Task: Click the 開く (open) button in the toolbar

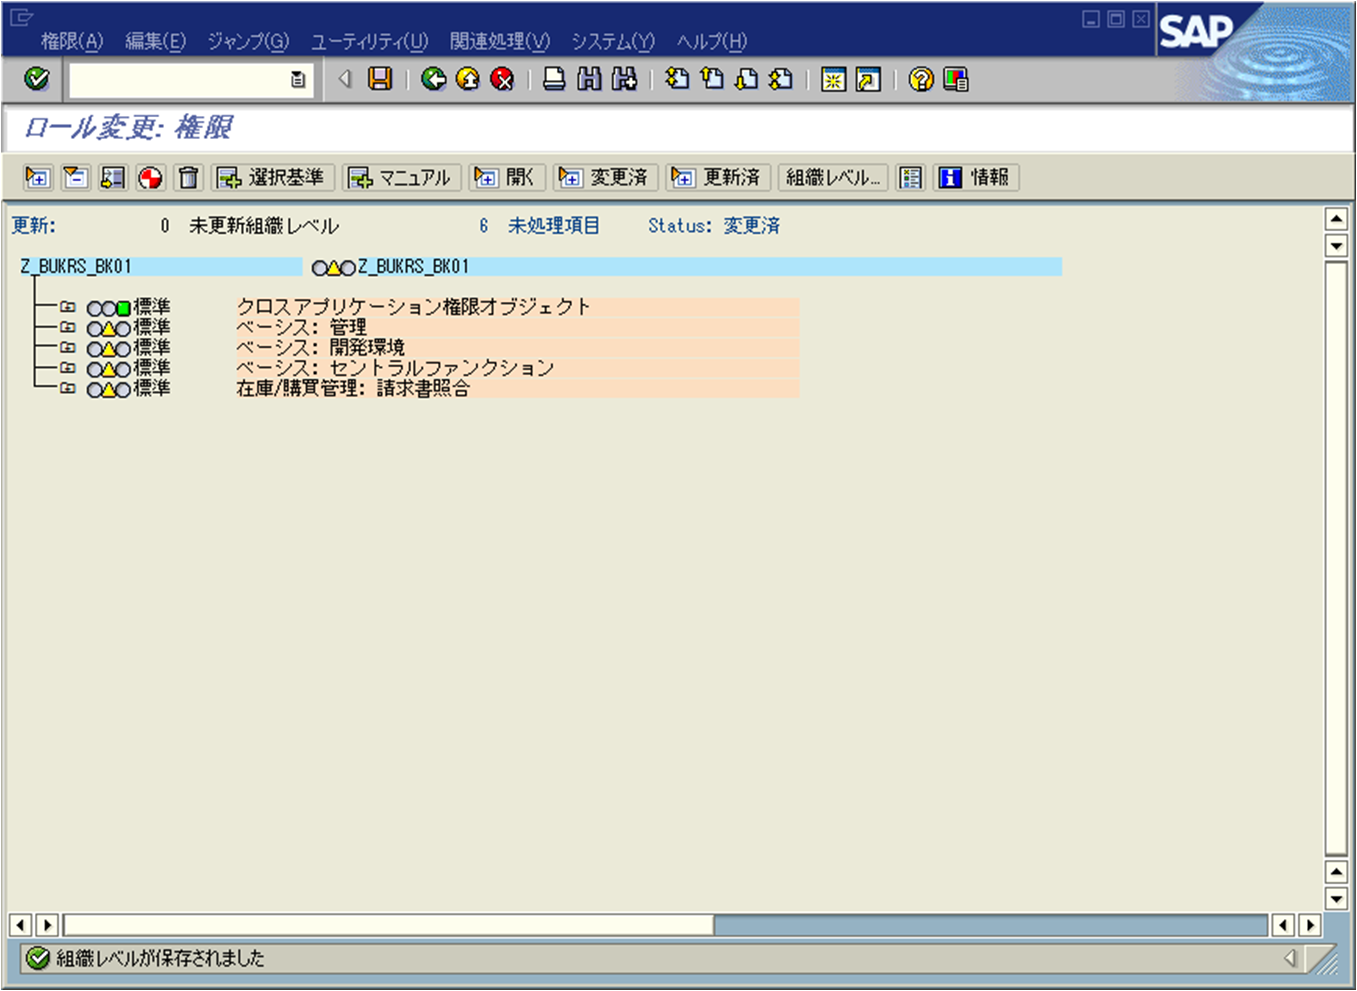Action: coord(505,177)
